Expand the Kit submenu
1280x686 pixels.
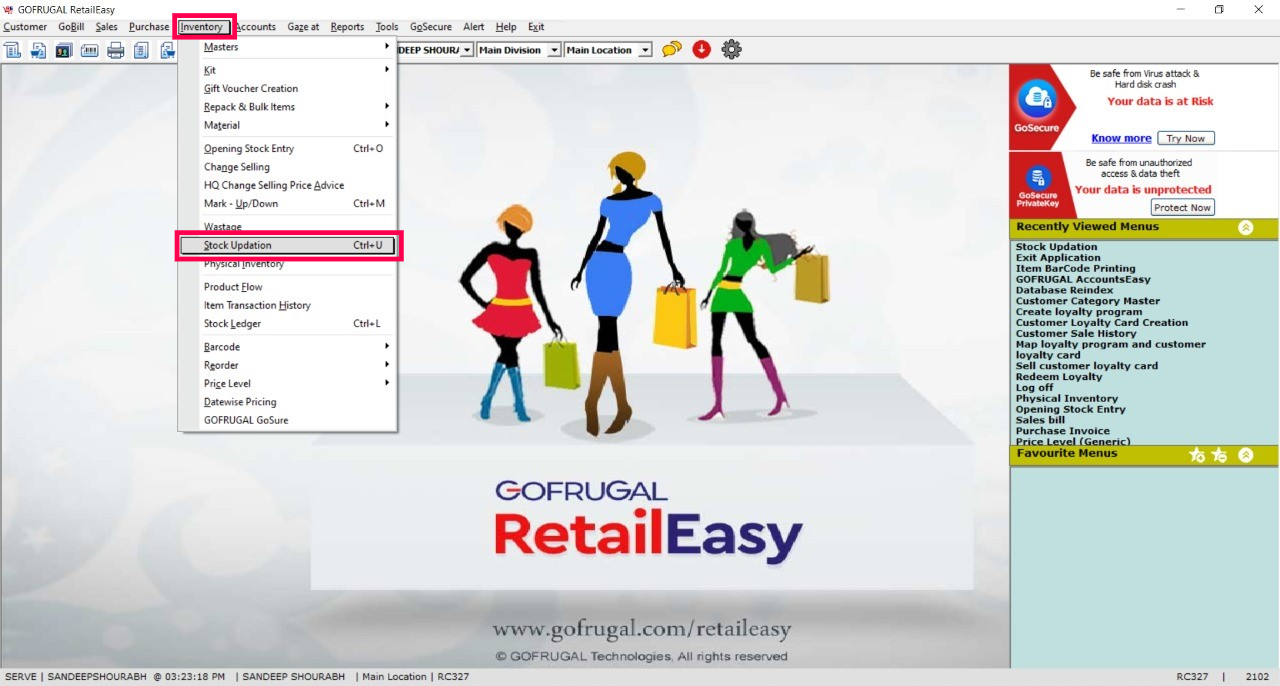[288, 70]
